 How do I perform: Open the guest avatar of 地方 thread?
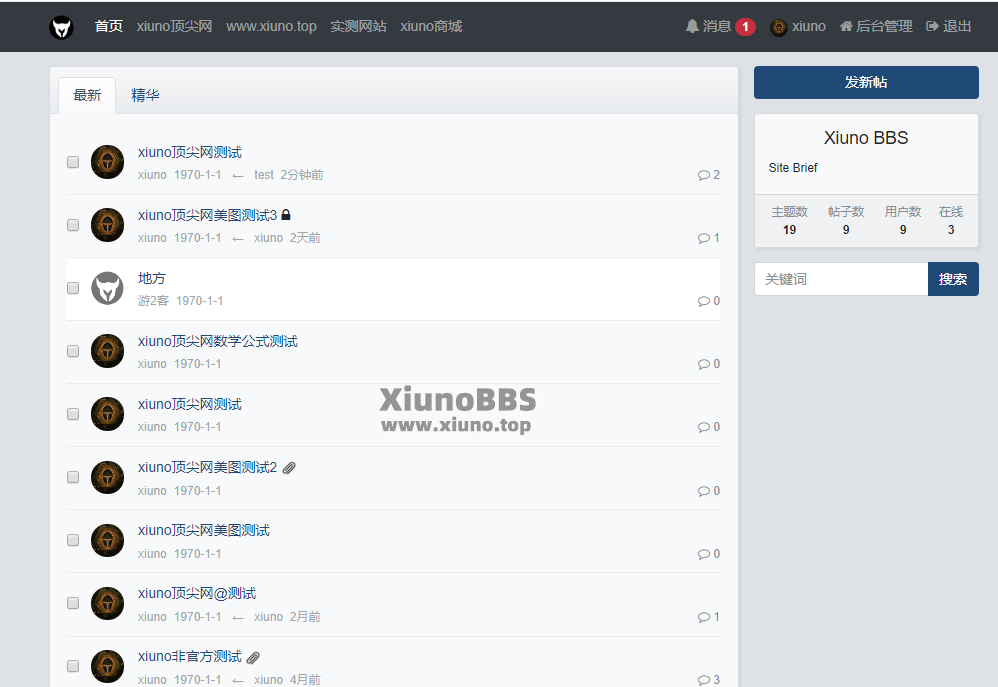(x=108, y=288)
